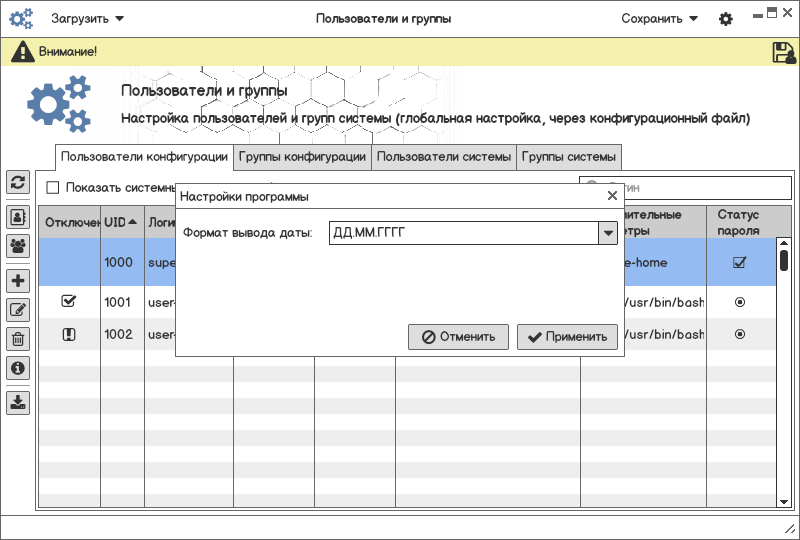Click the edit pencil icon in sidebar
The width and height of the screenshot is (800, 540).
[x=18, y=310]
